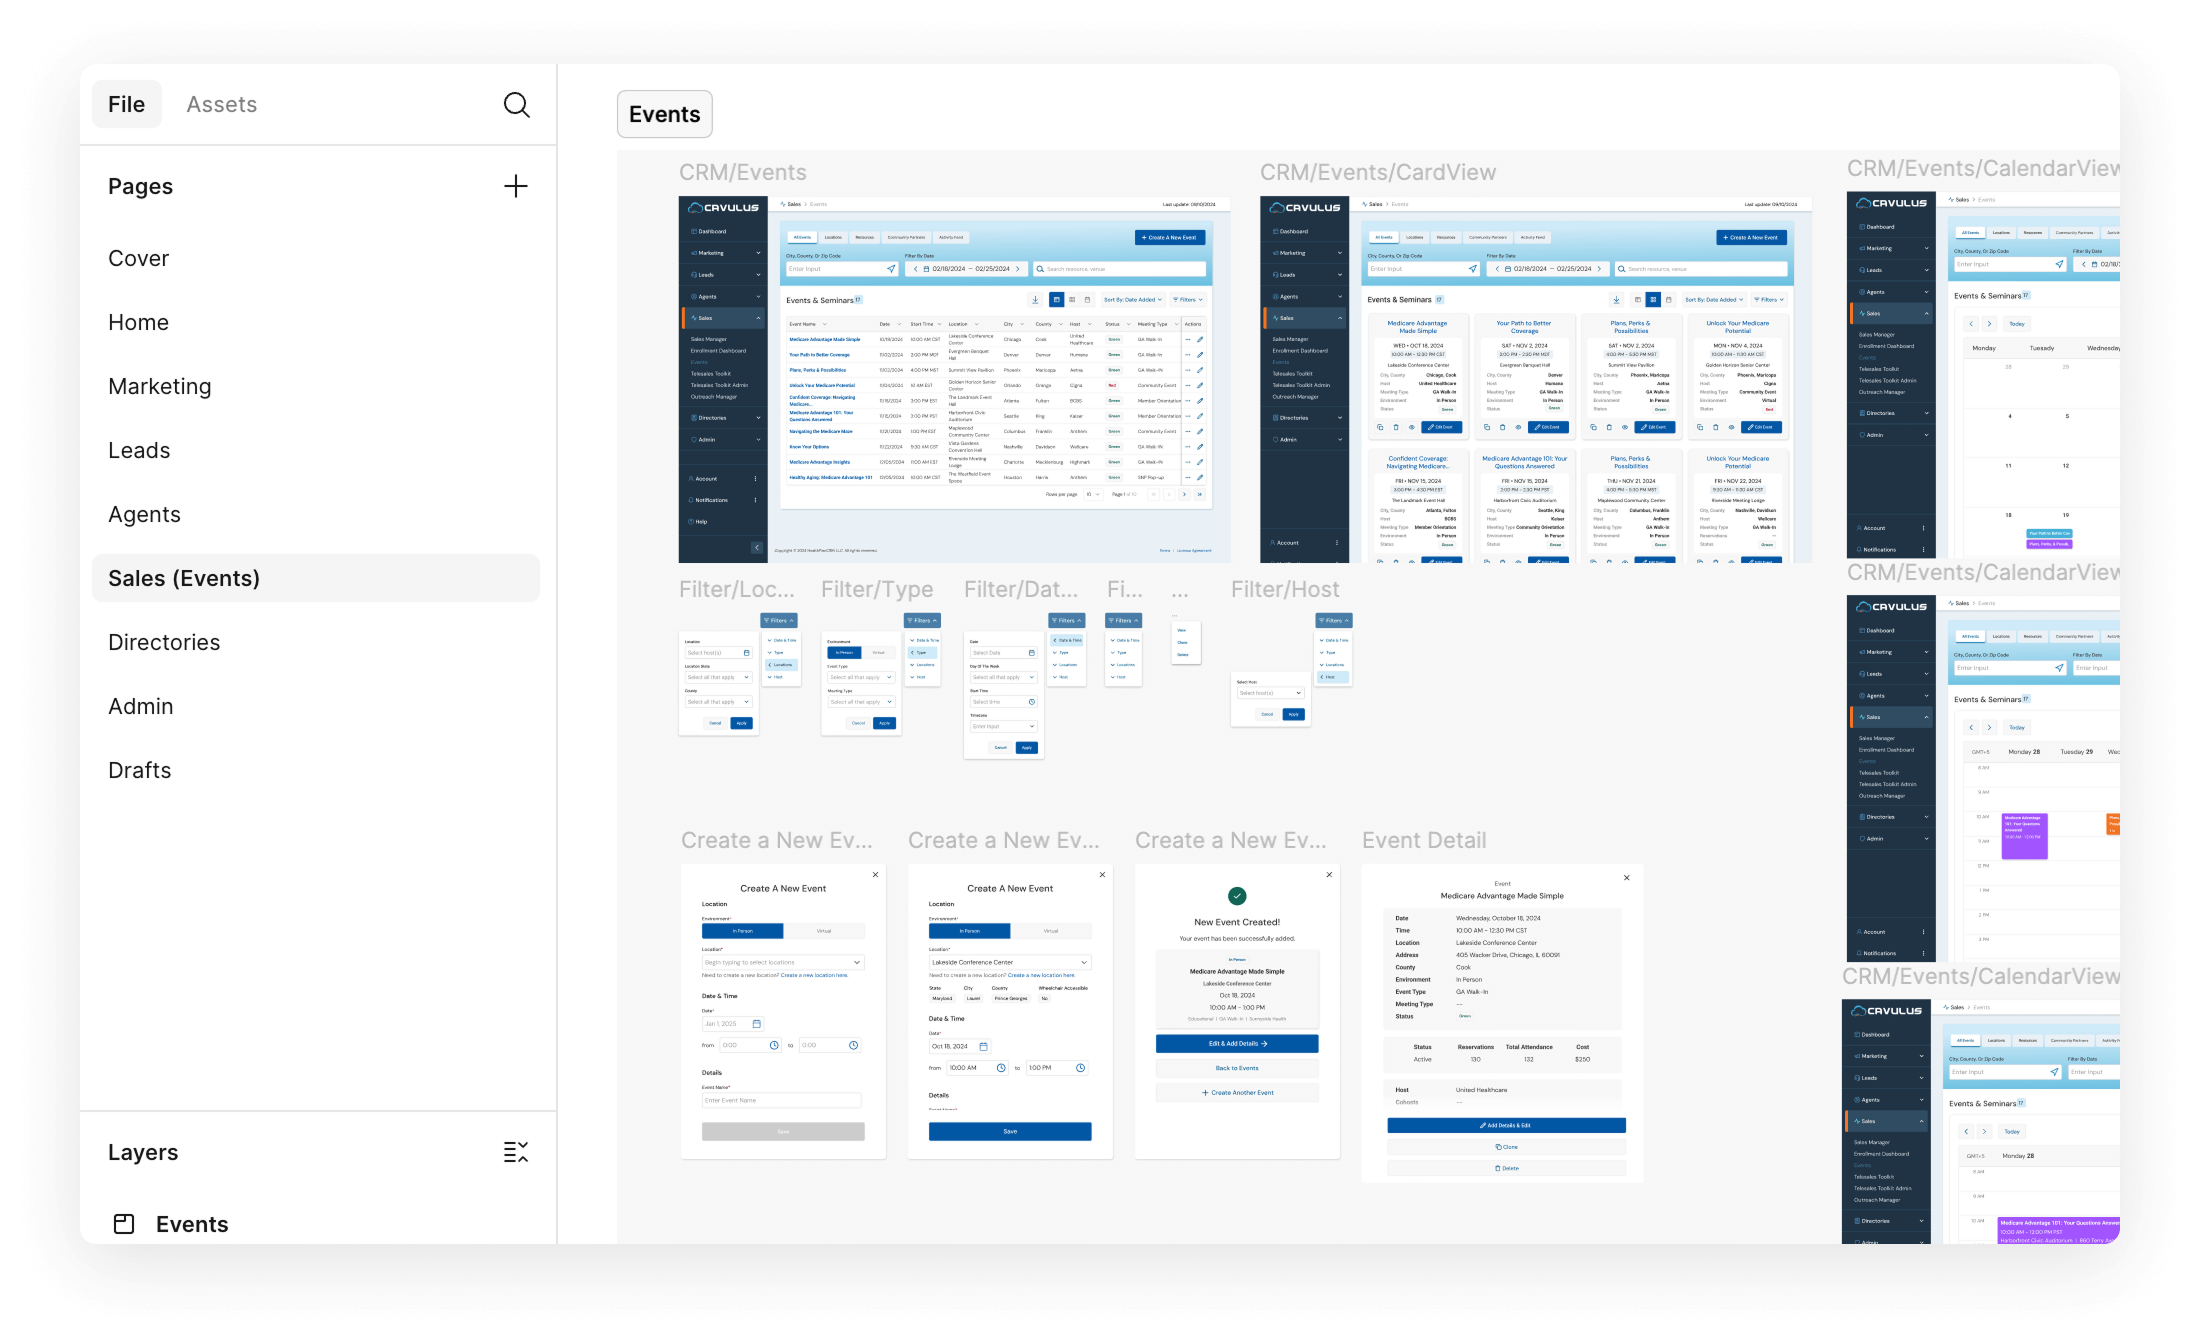Viewport: 2200px width, 1340px height.
Task: Select the Virtual toggle in Create A New Event
Action: click(826, 931)
